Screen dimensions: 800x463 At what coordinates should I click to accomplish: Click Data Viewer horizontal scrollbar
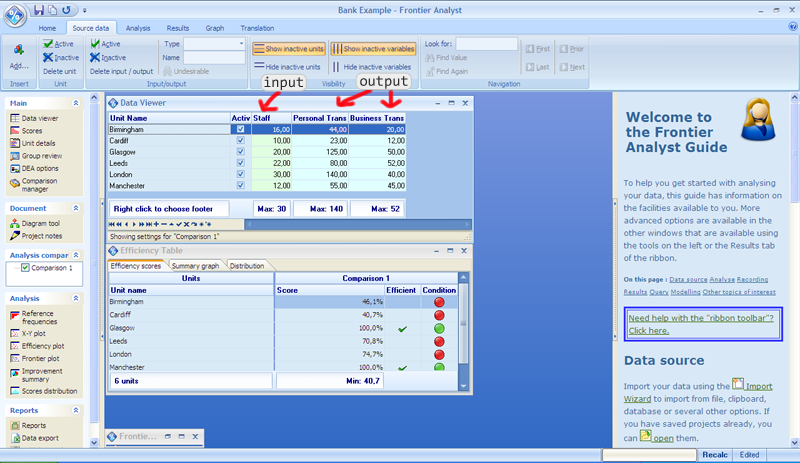(x=358, y=224)
